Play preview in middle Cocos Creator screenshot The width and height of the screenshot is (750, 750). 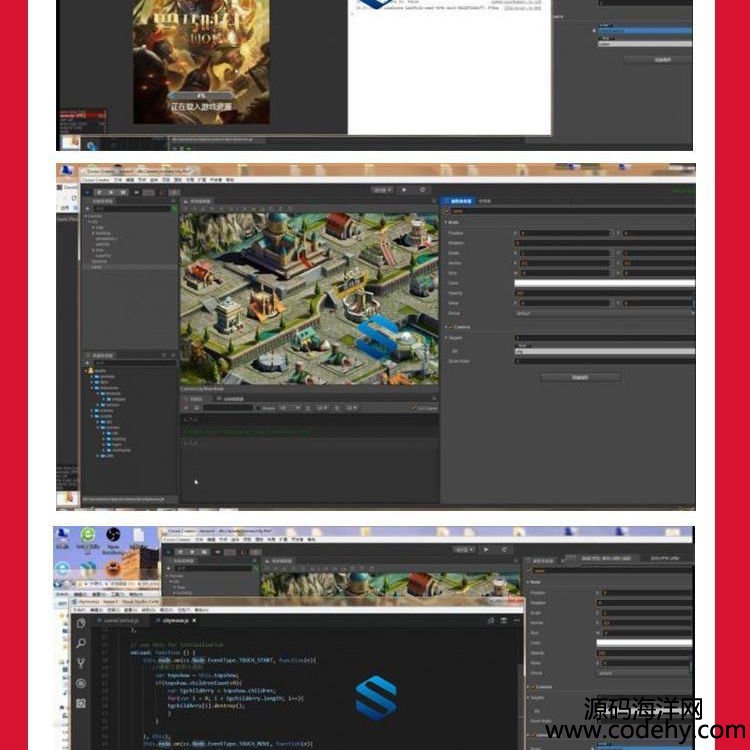pyautogui.click(x=404, y=190)
